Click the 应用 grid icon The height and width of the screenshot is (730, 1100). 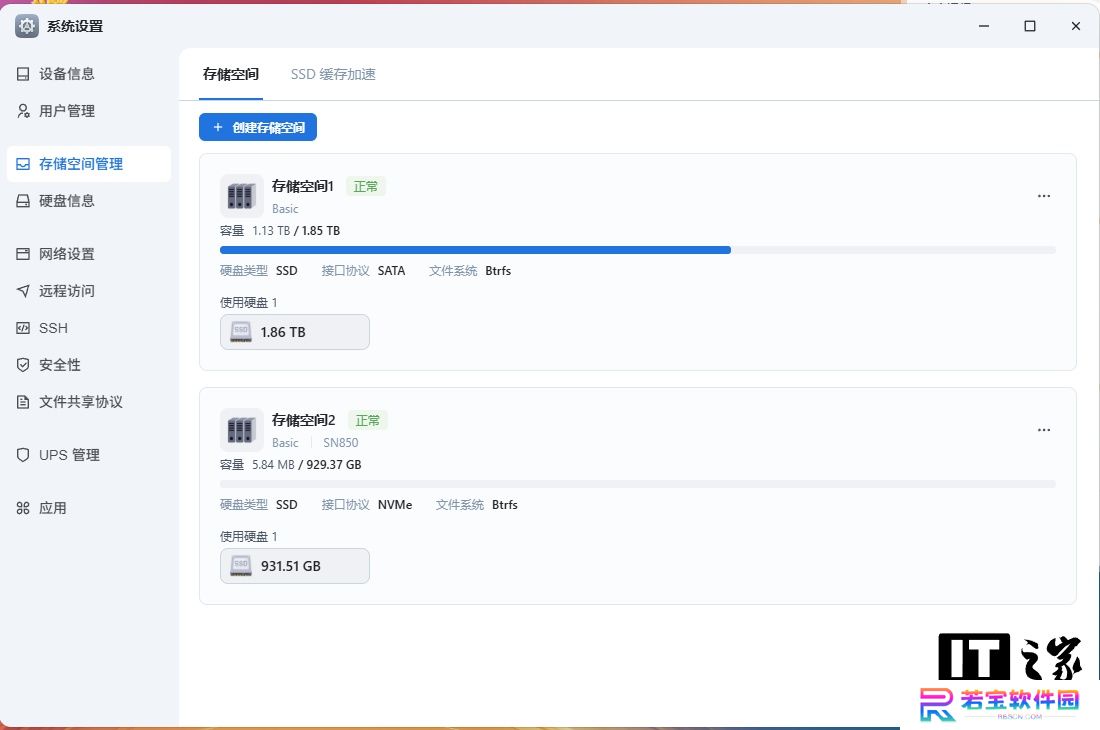(x=23, y=508)
